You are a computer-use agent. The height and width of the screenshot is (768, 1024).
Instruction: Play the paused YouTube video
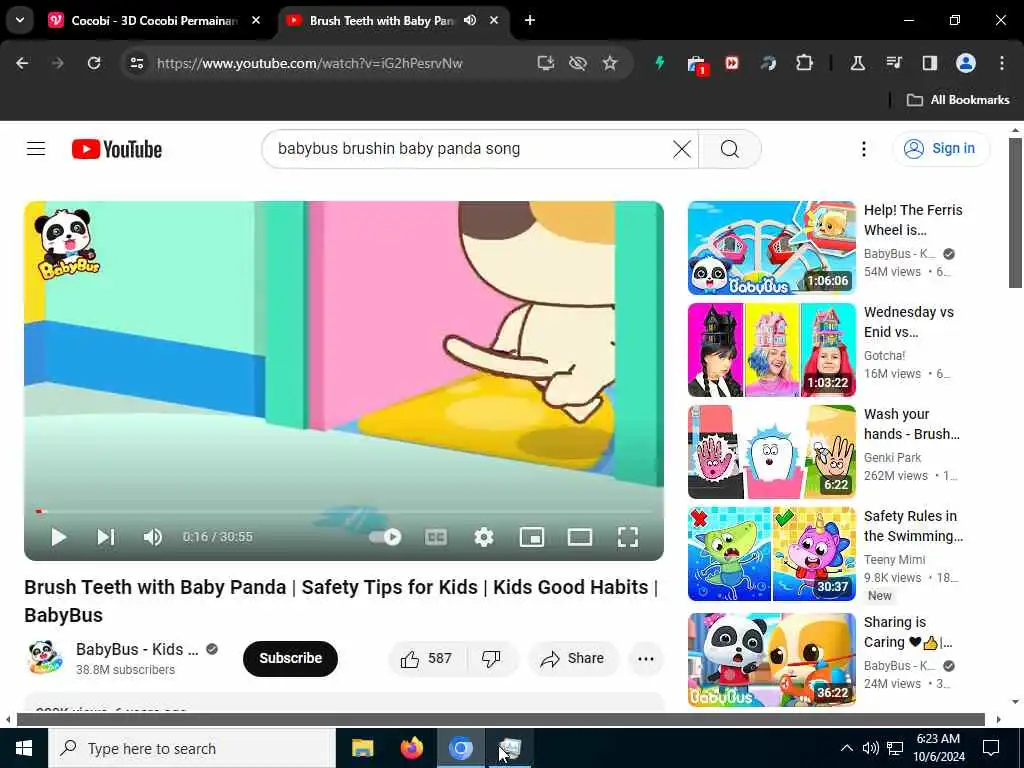59,537
